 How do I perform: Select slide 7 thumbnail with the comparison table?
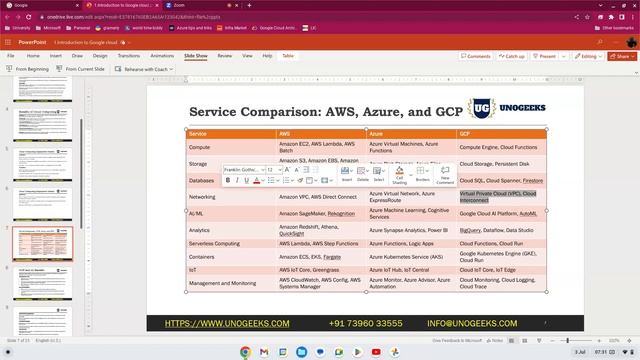point(42,244)
